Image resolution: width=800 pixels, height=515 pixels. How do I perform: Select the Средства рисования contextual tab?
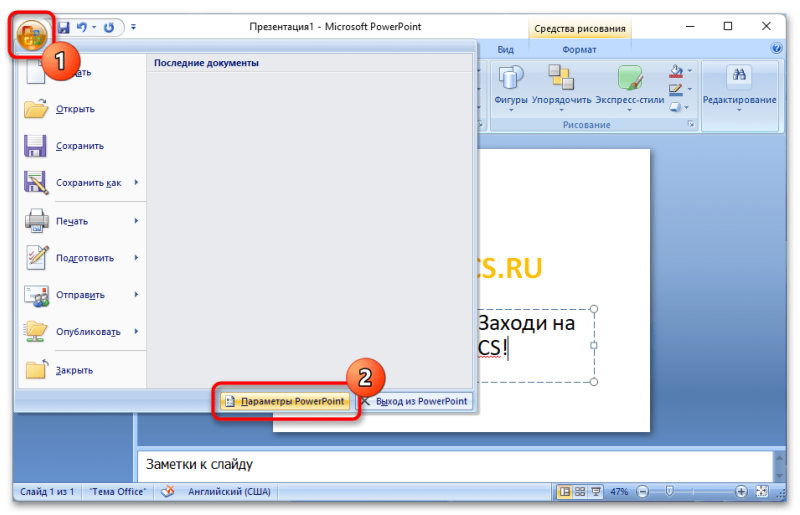[x=580, y=29]
